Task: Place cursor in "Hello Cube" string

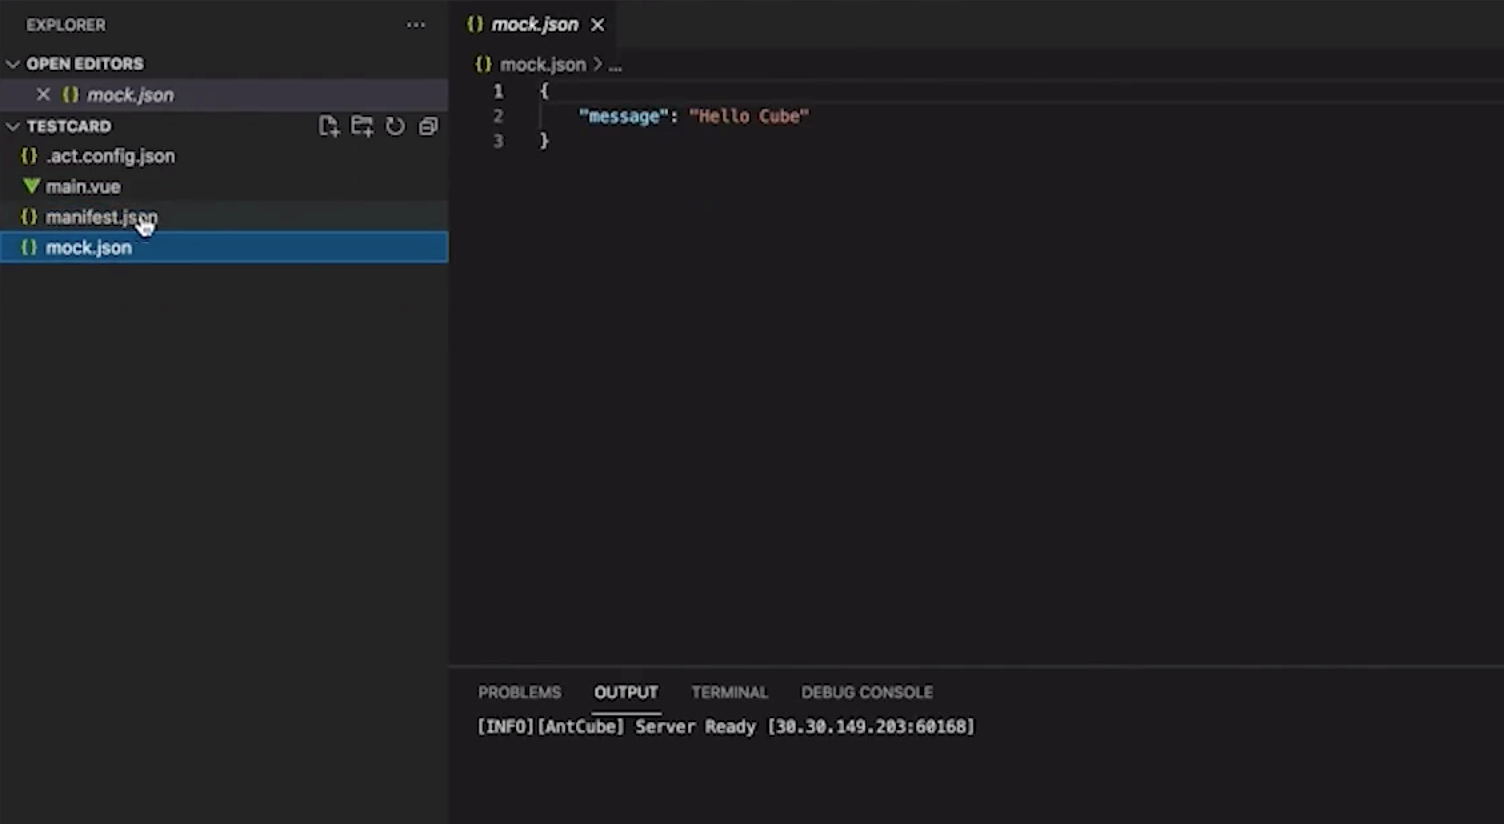Action: point(749,116)
